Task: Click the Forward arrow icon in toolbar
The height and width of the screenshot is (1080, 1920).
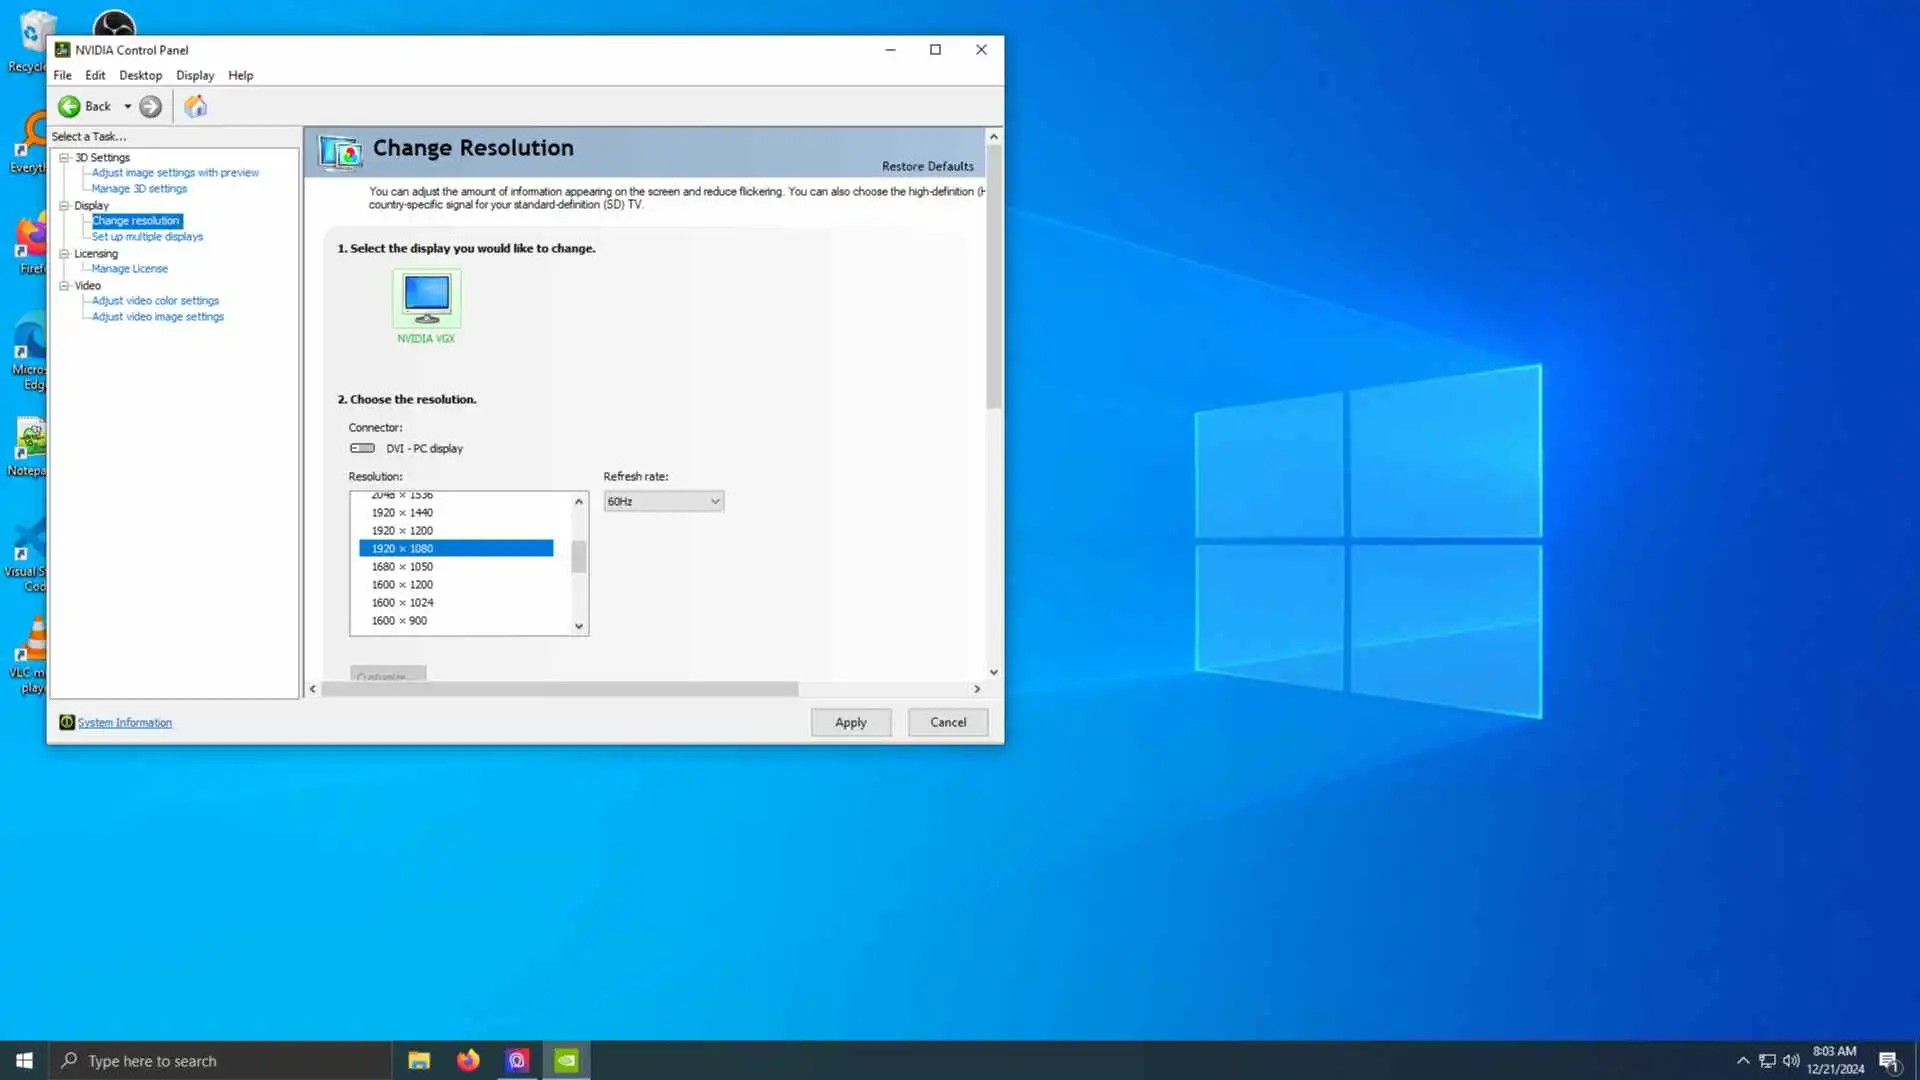Action: coord(150,106)
